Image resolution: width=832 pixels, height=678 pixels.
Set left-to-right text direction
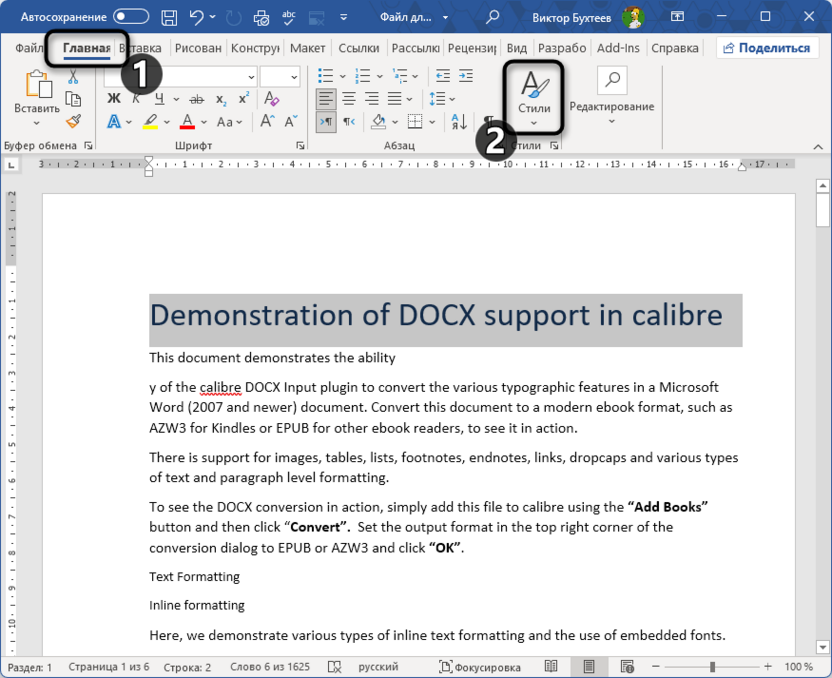tap(326, 122)
